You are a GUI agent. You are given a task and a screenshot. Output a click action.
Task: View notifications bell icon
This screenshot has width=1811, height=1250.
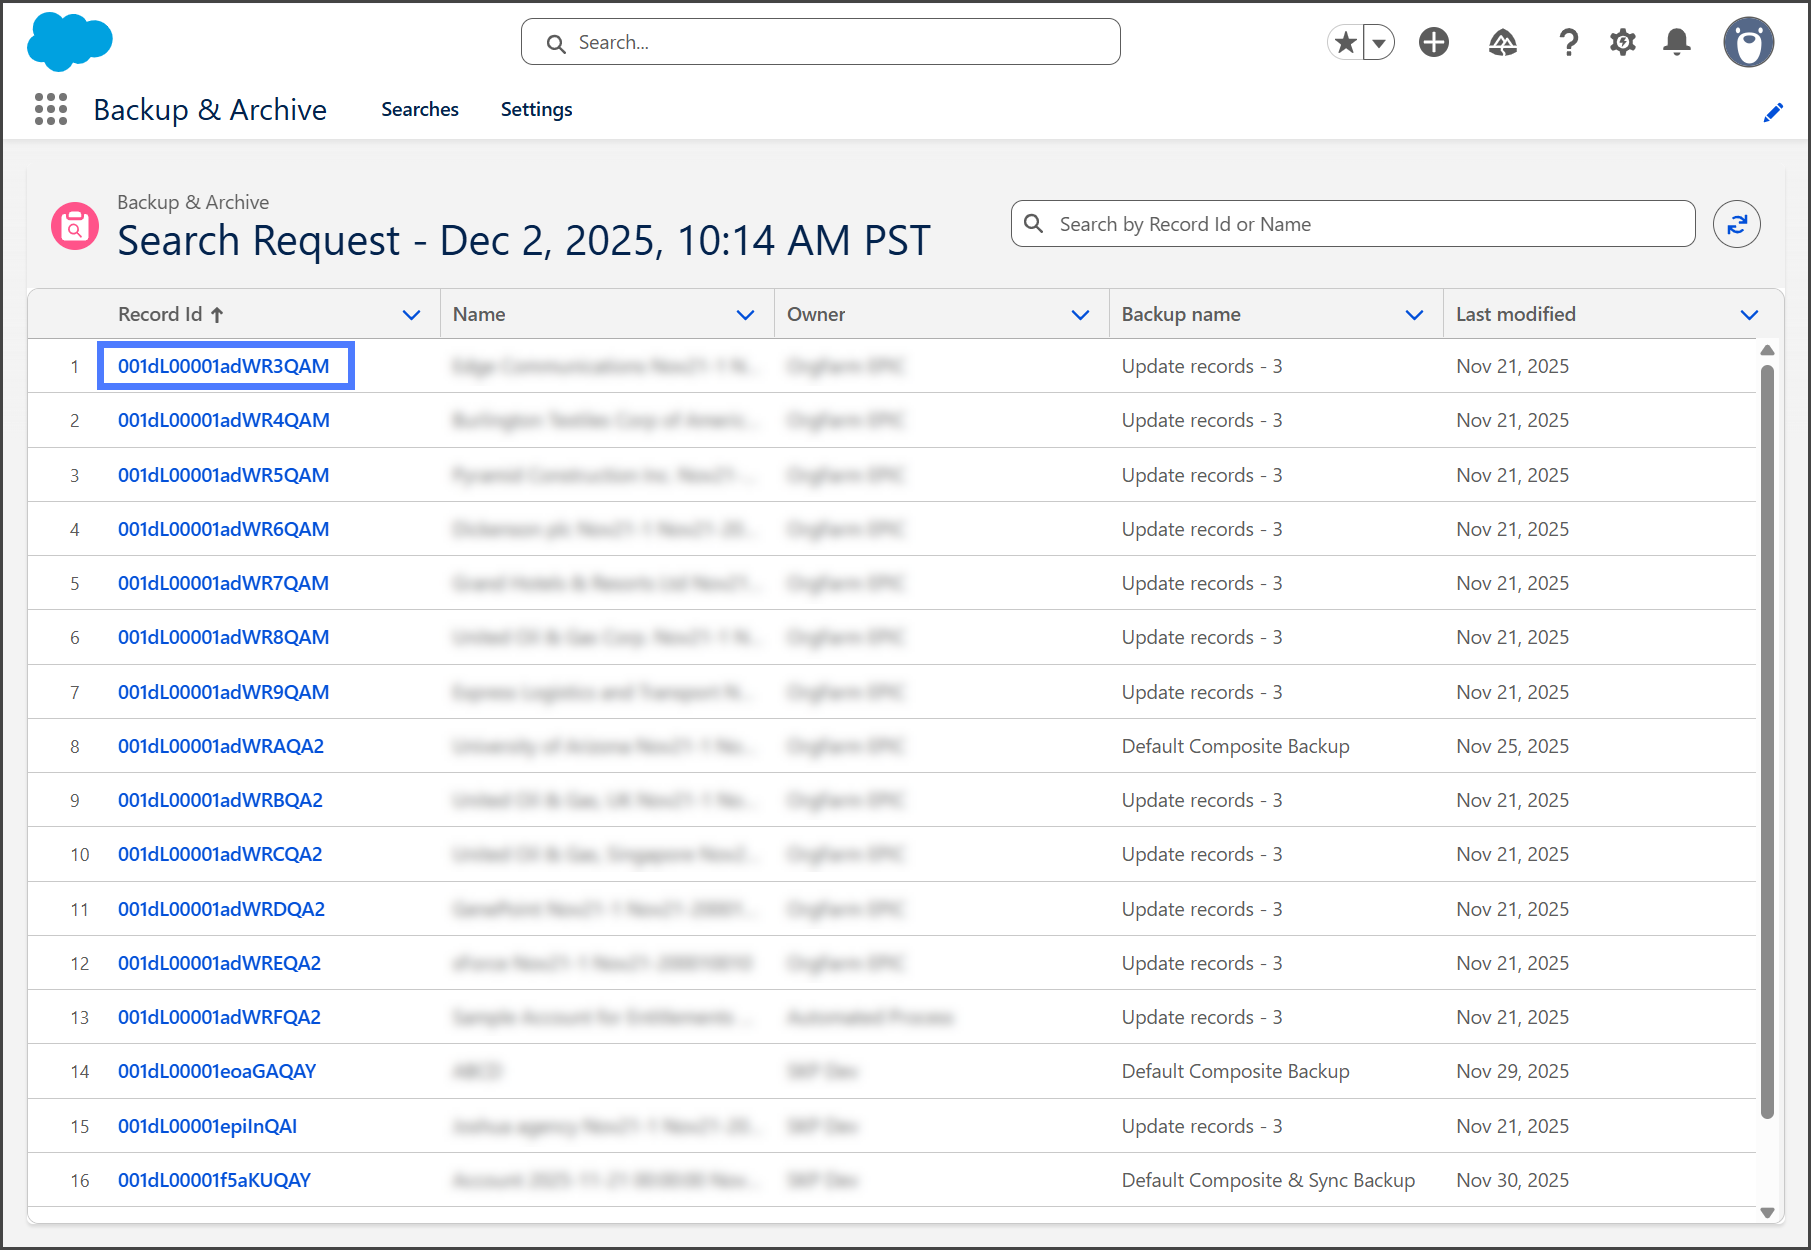[x=1676, y=42]
